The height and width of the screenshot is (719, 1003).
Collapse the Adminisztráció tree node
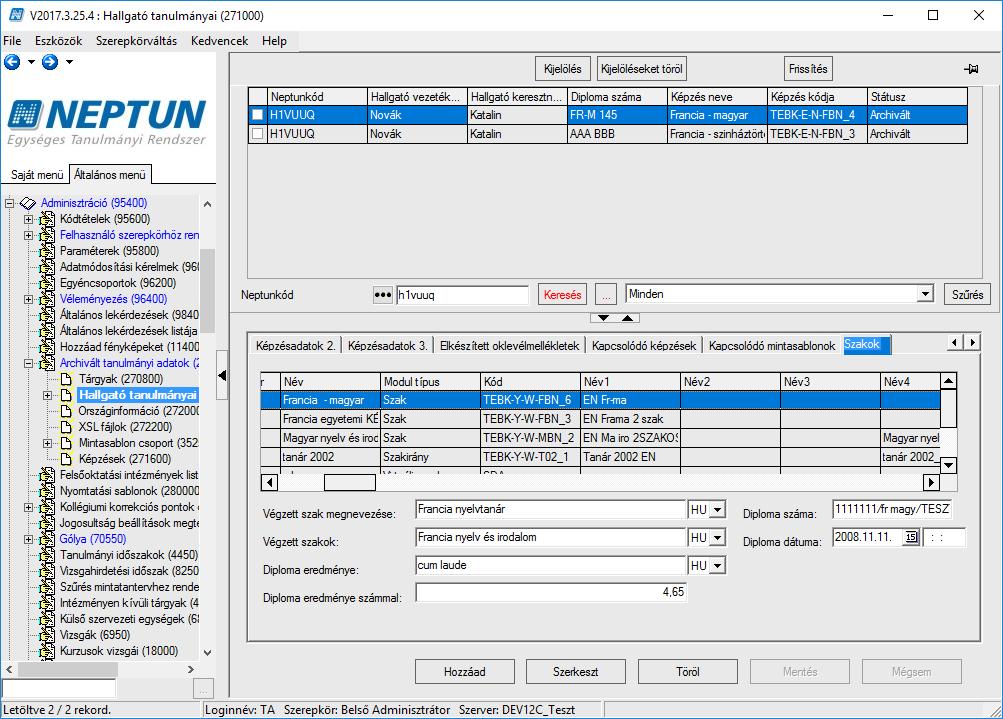coord(9,203)
